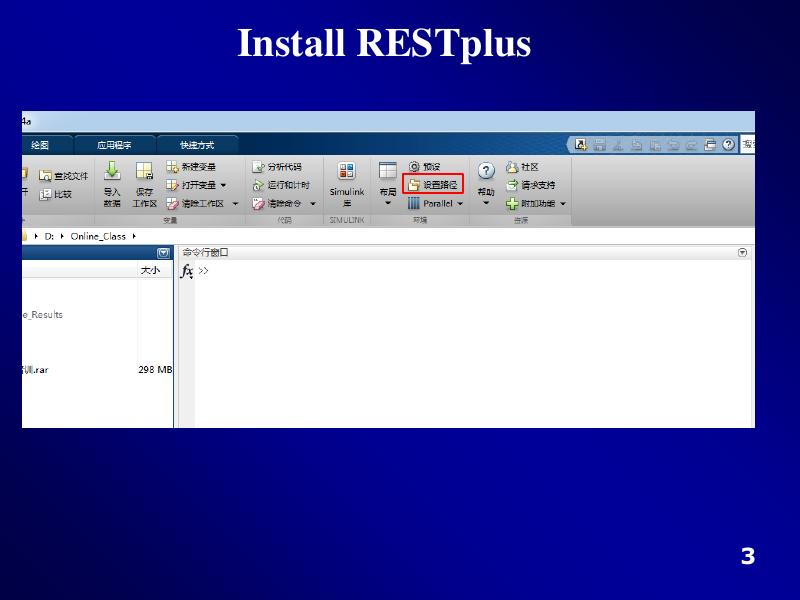Open the Current Folder panel actions menu
800x600 pixels.
[x=163, y=253]
